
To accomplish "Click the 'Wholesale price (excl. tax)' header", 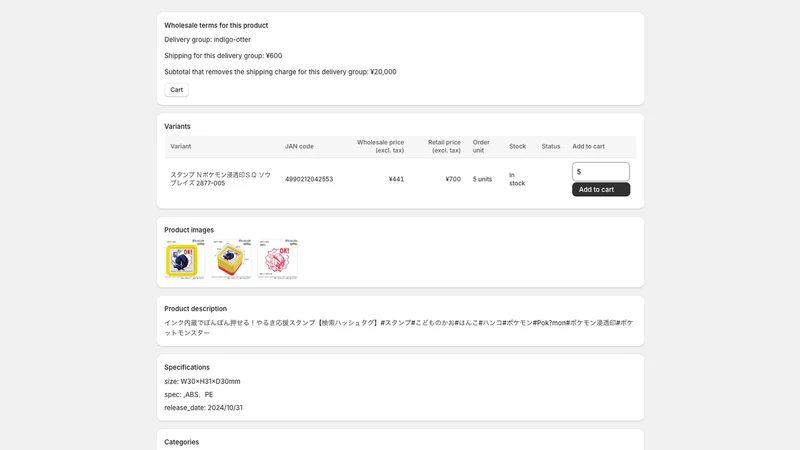I will pyautogui.click(x=380, y=146).
